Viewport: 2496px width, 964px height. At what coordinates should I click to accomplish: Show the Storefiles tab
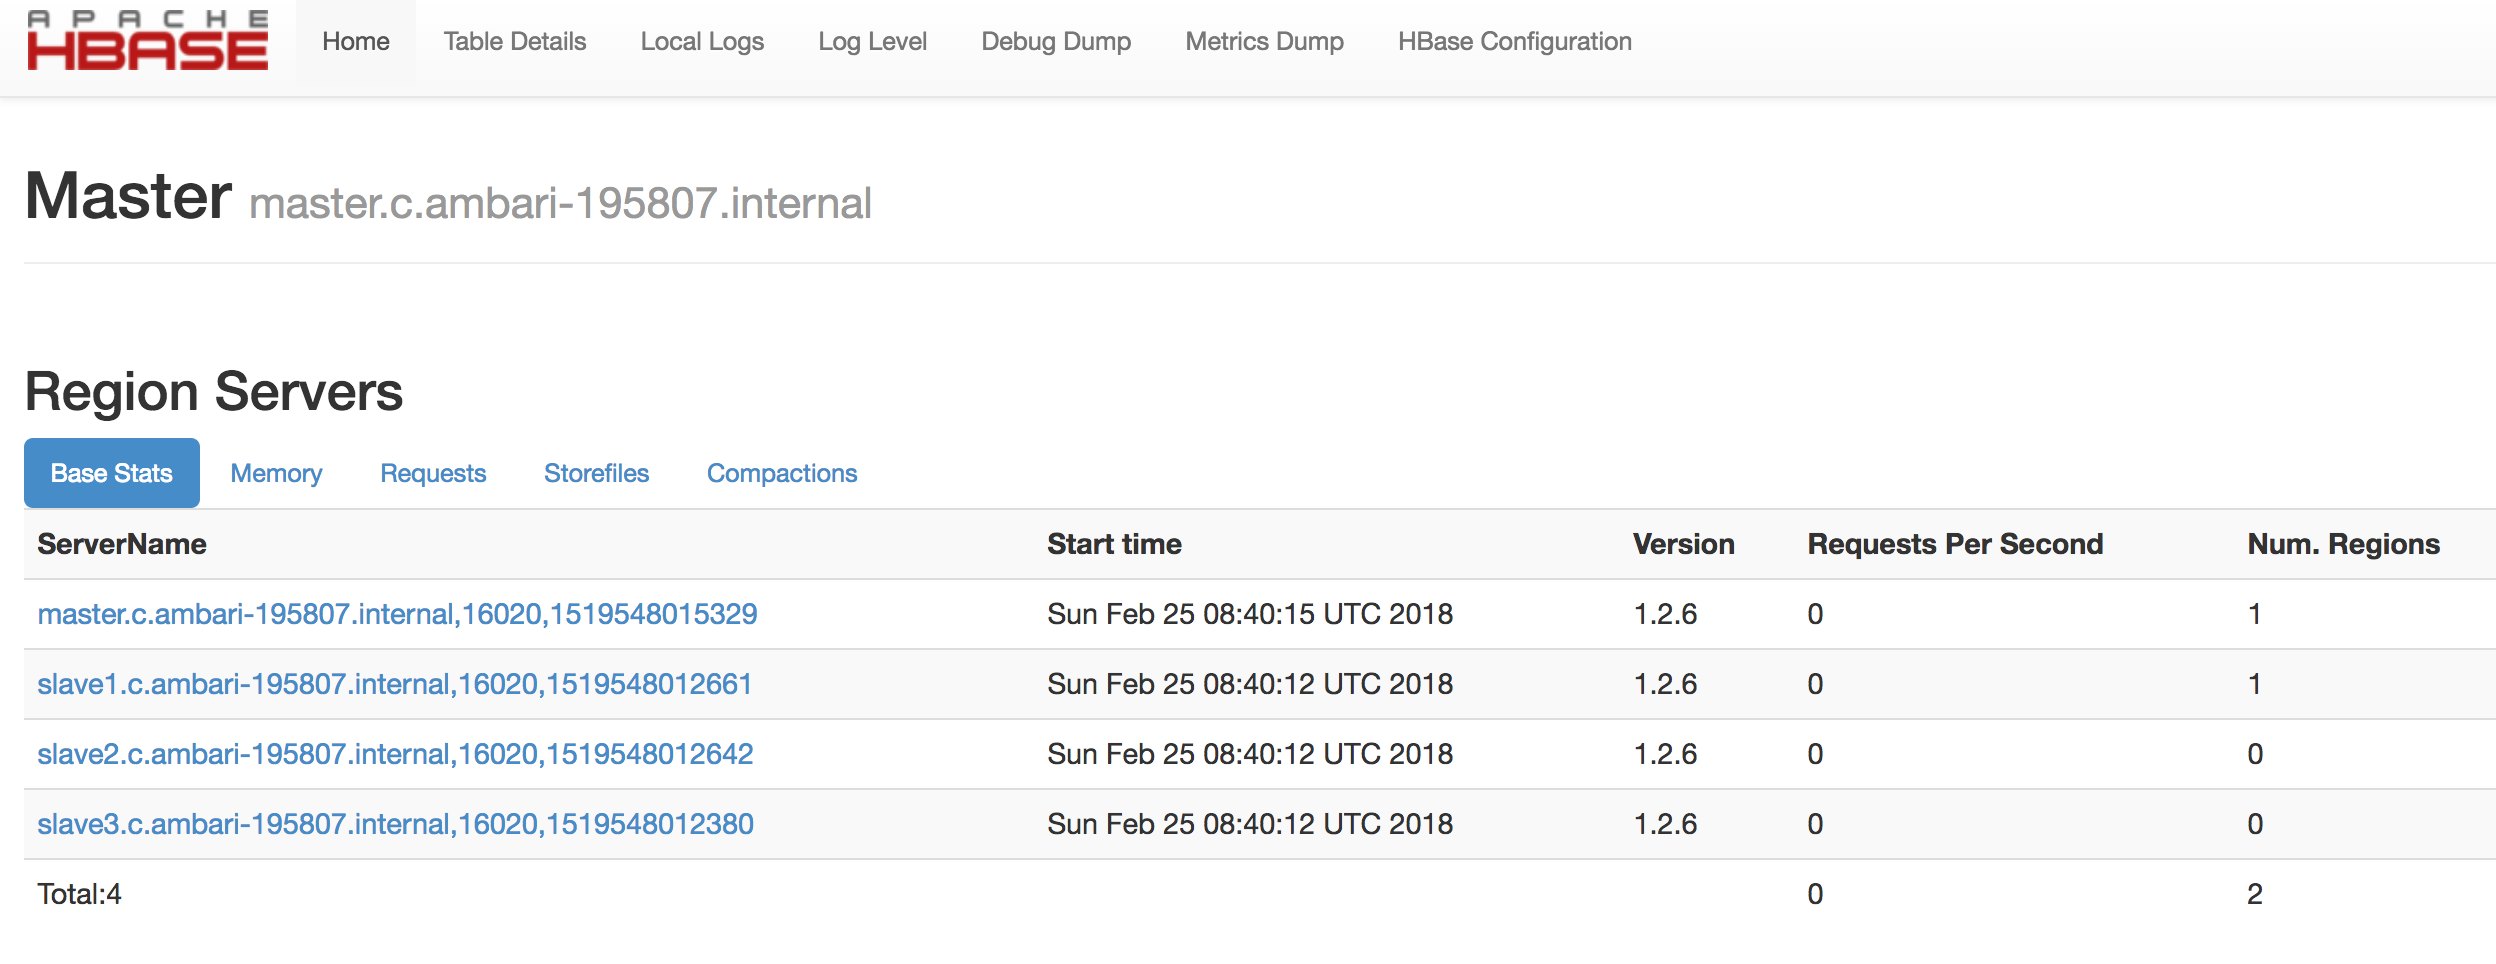pyautogui.click(x=596, y=473)
